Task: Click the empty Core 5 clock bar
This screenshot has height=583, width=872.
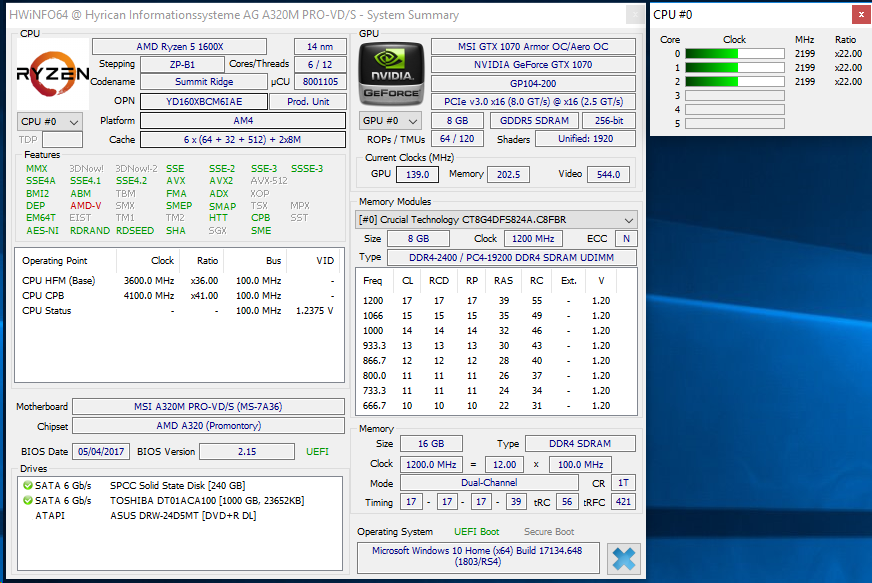Action: coord(735,123)
